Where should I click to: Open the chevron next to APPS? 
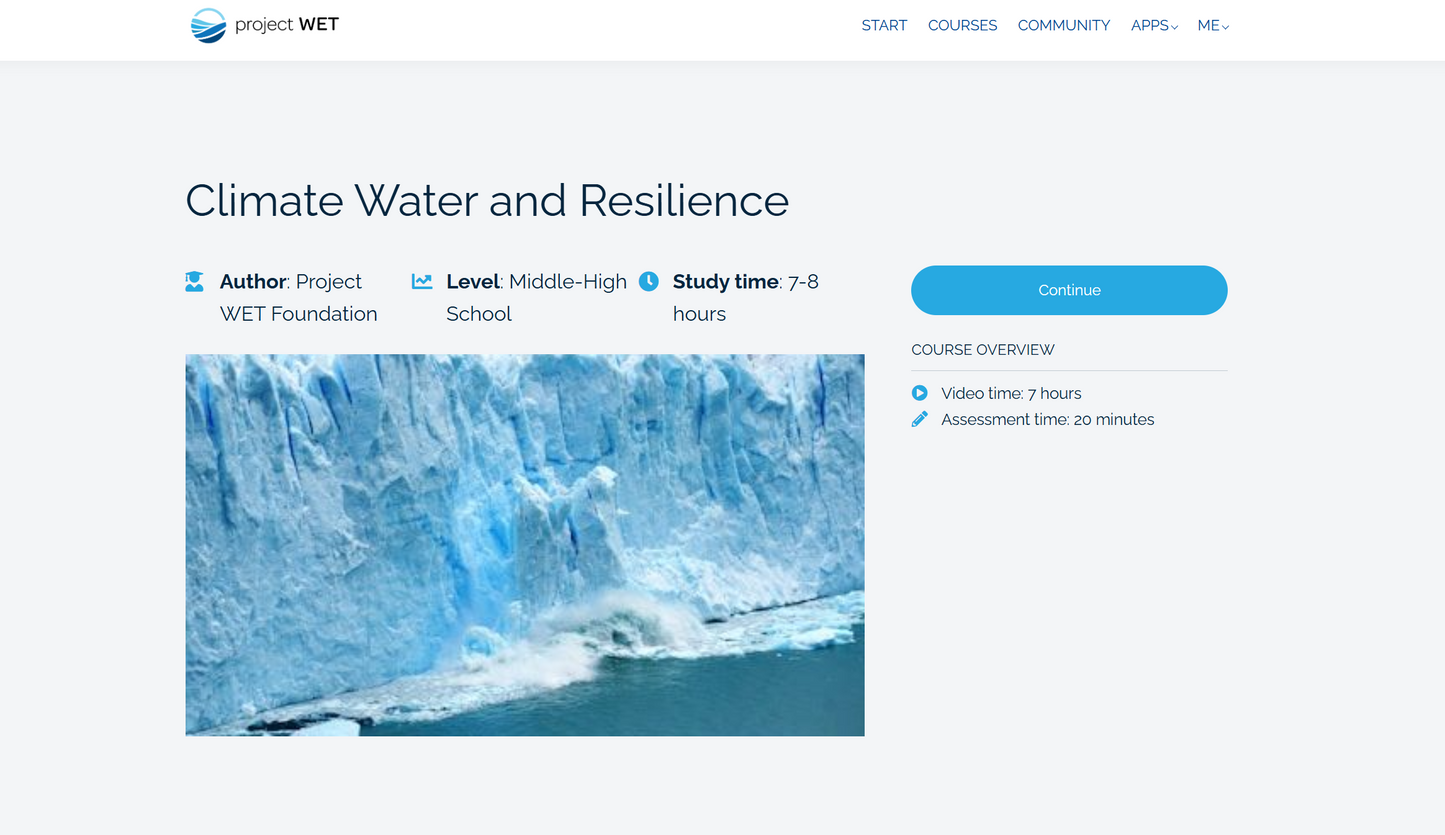coord(1174,27)
